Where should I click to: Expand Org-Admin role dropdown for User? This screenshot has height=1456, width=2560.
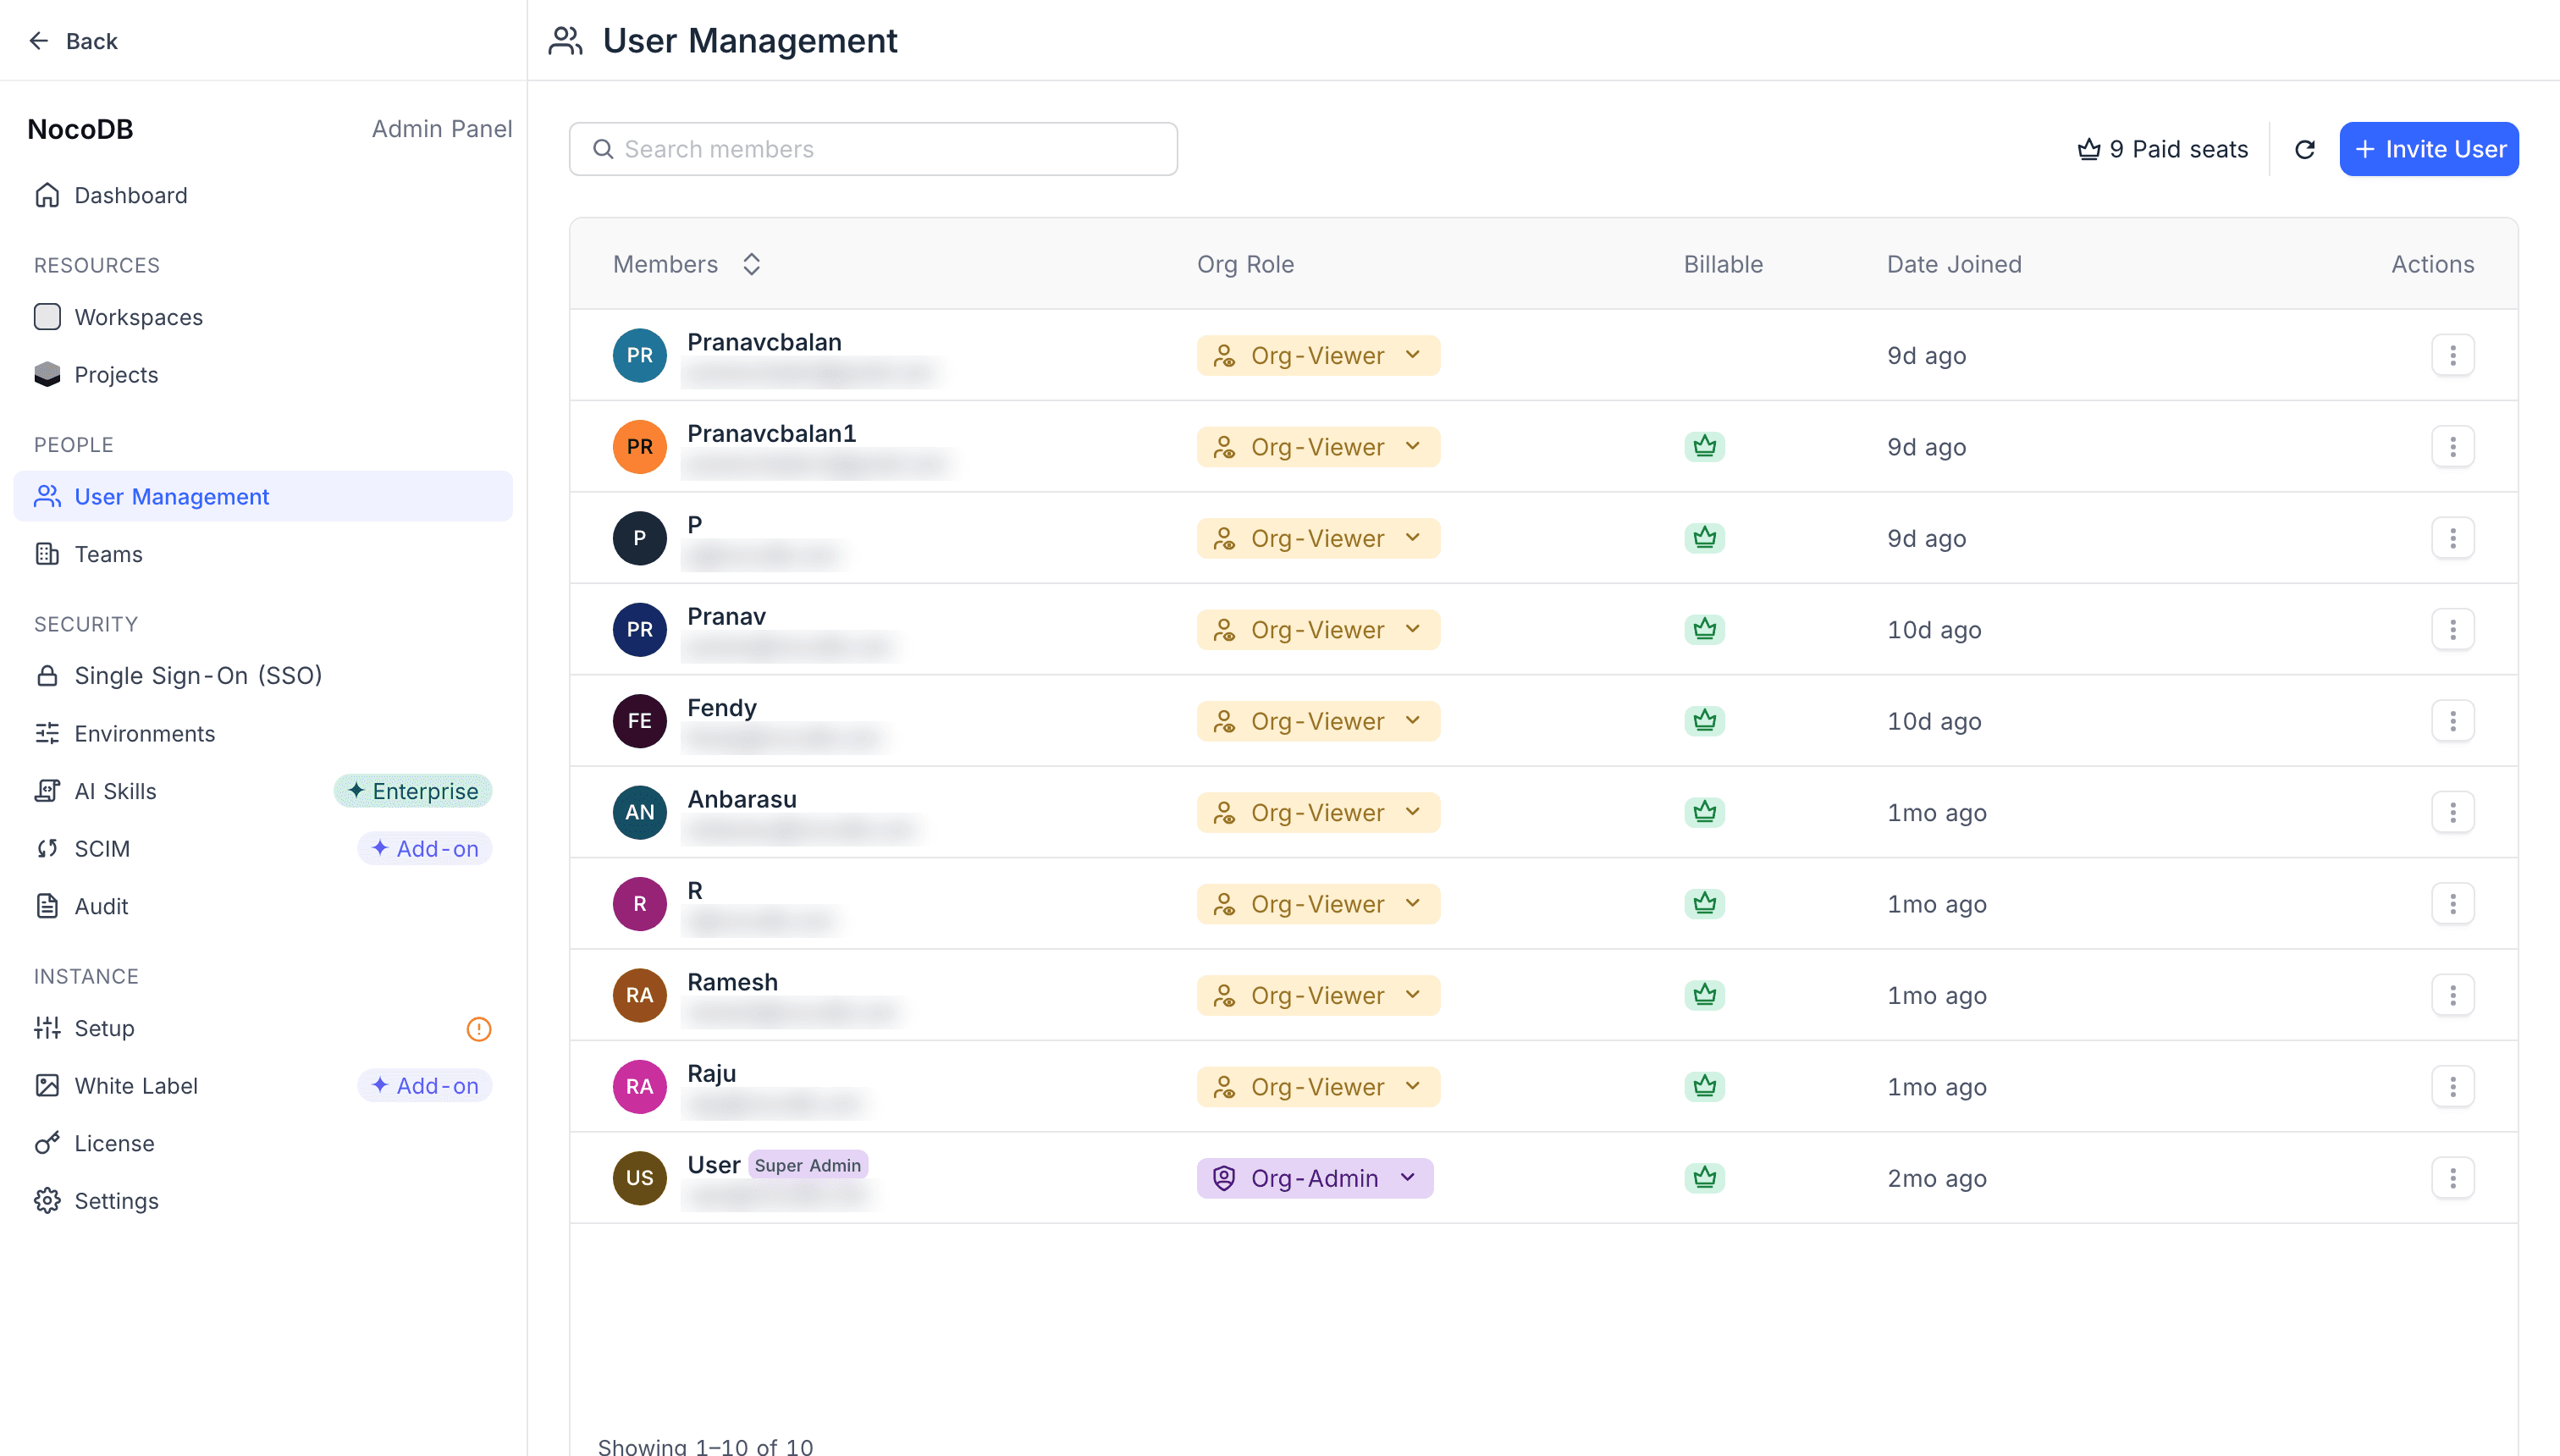[1314, 1178]
